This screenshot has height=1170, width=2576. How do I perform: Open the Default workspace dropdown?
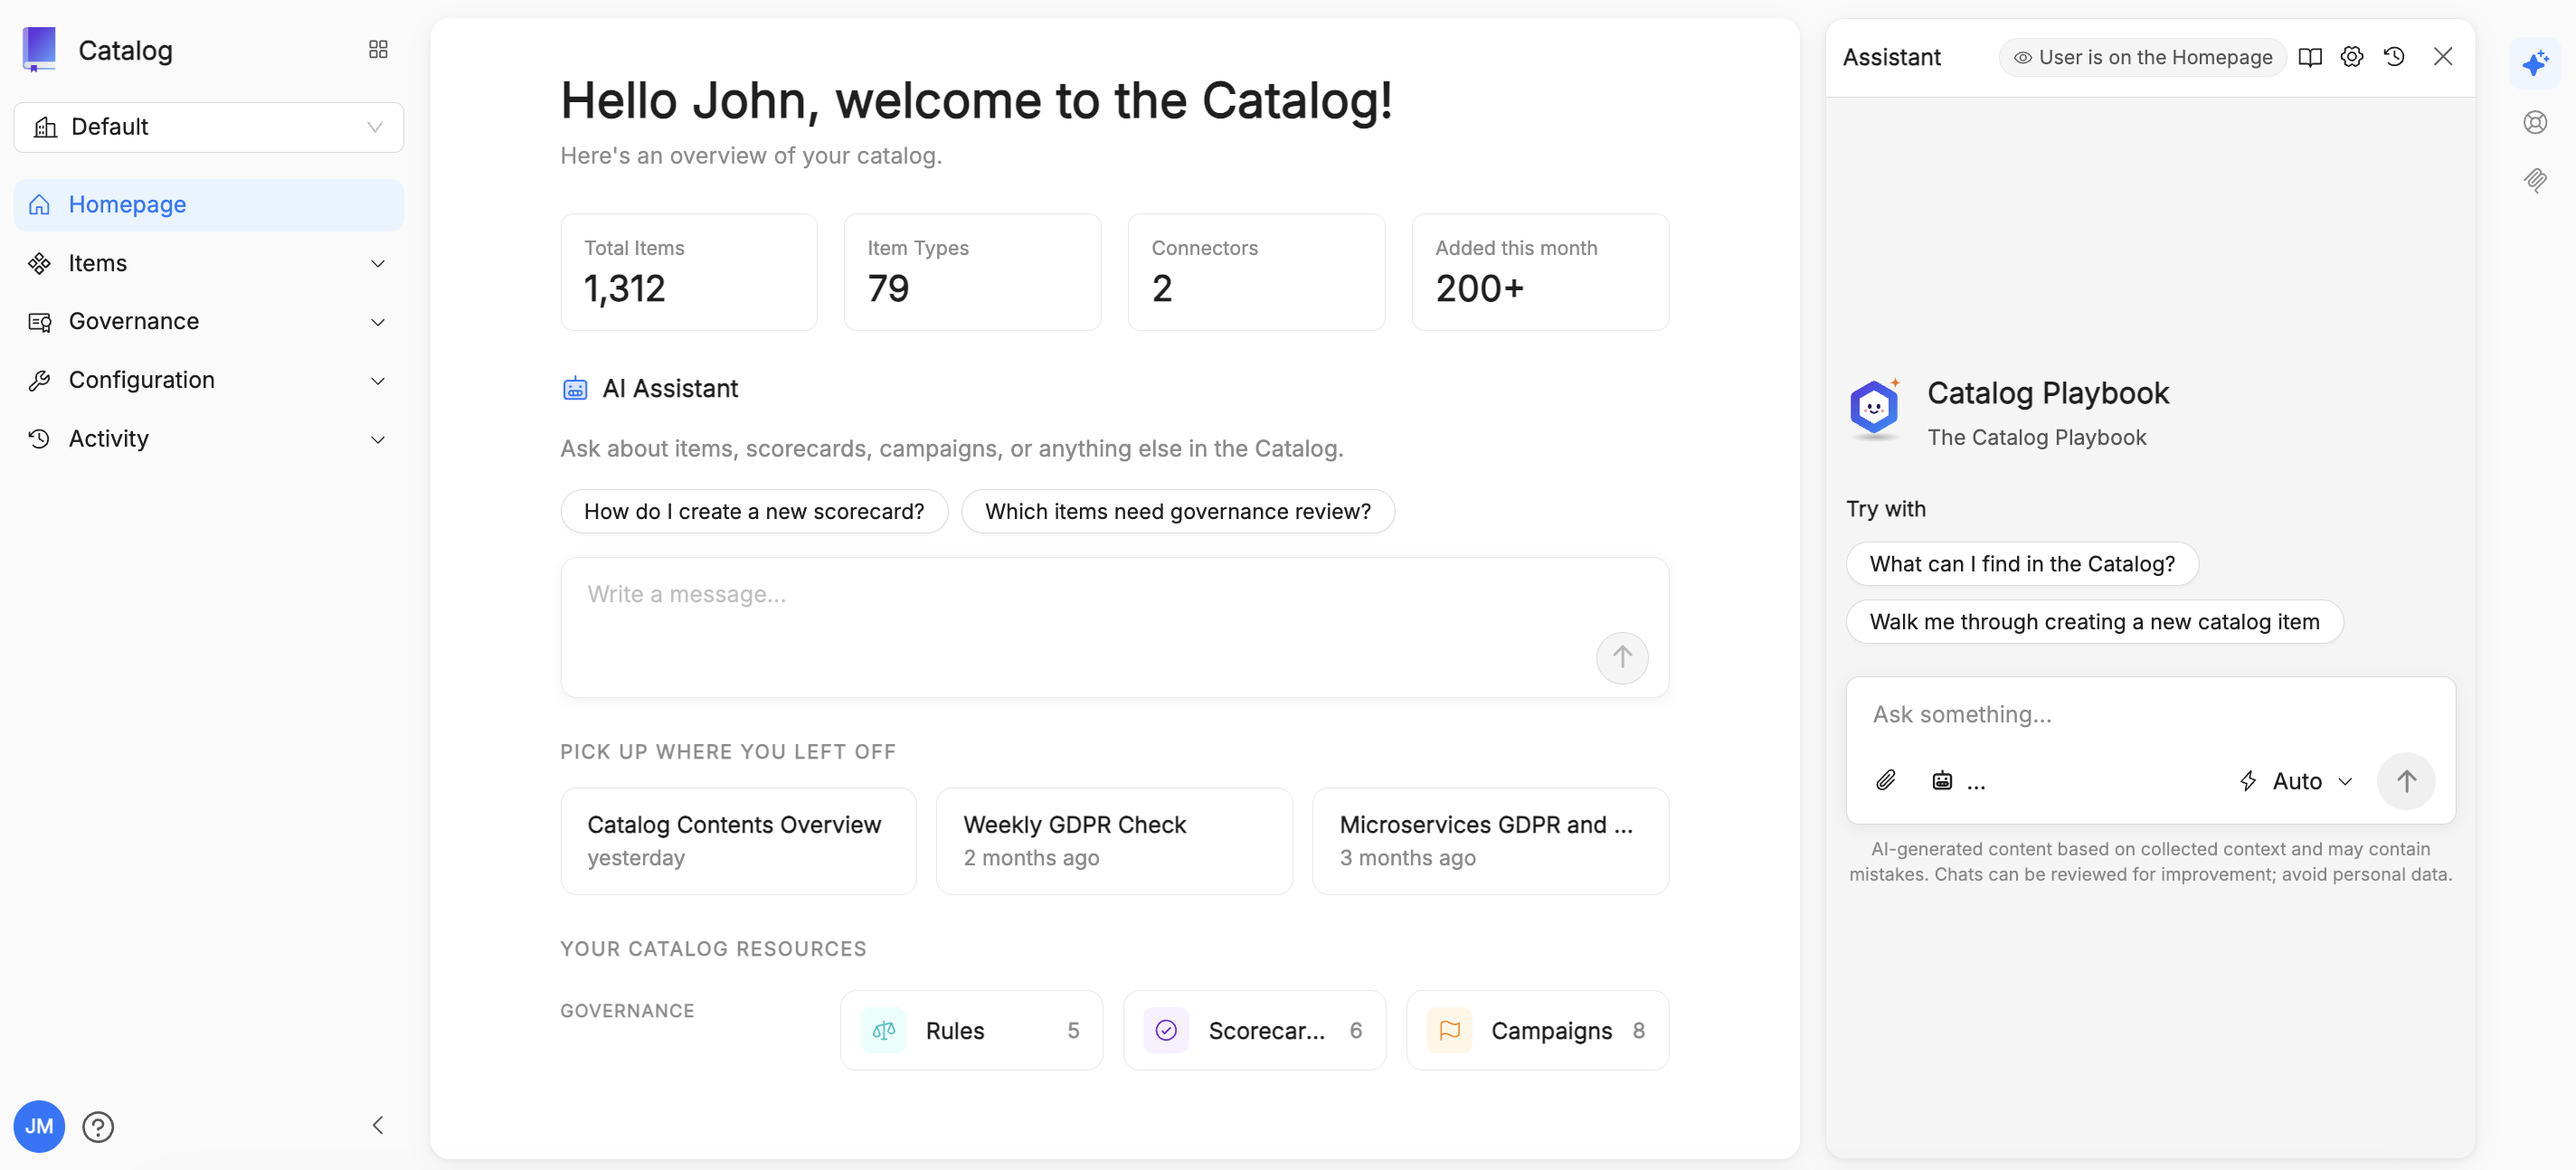click(209, 127)
